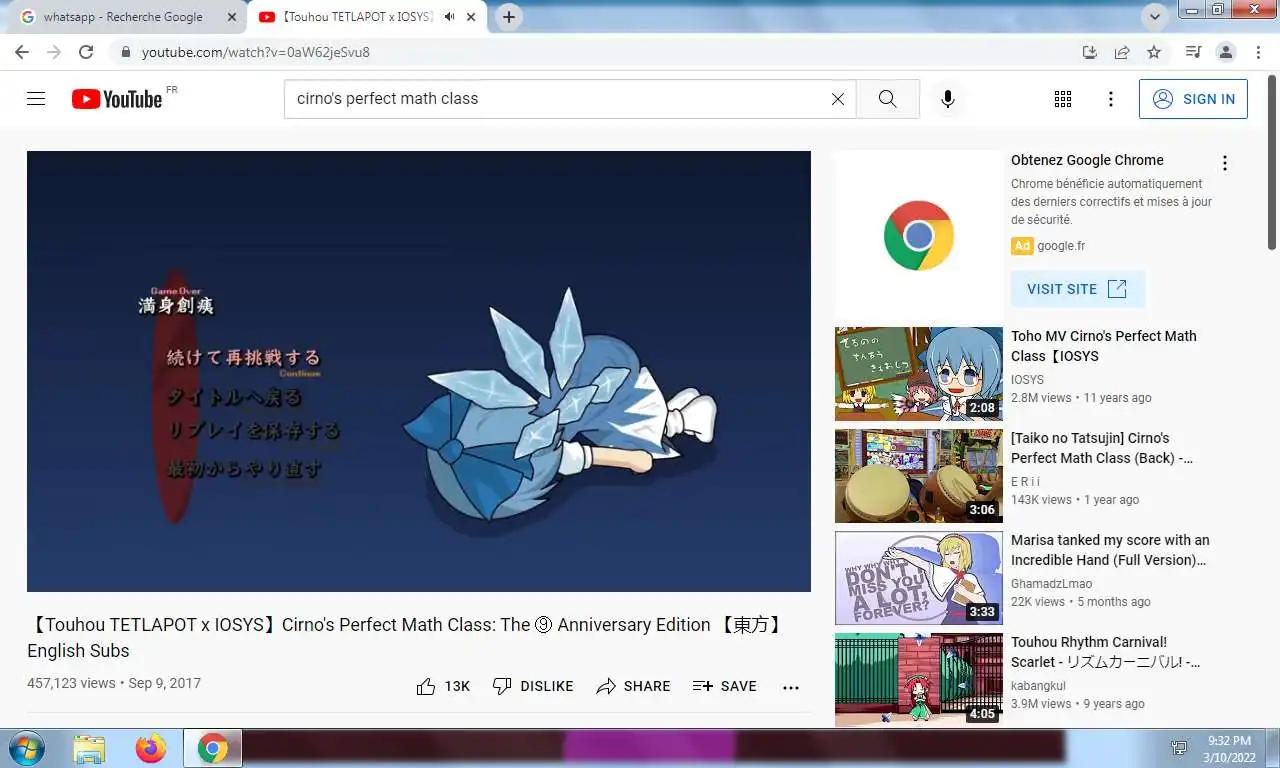Open the YouTube apps grid icon
Screen dimensions: 1280x768
tap(1063, 99)
